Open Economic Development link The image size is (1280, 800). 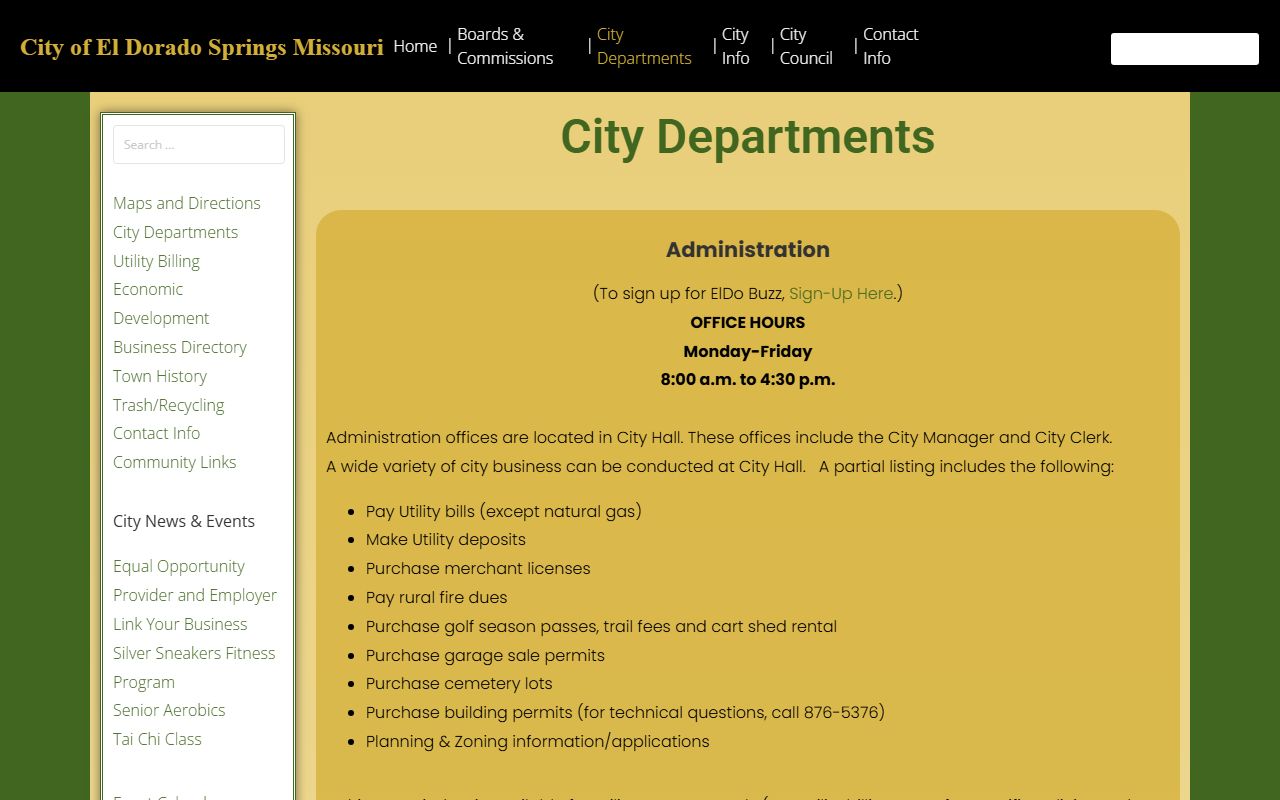161,304
